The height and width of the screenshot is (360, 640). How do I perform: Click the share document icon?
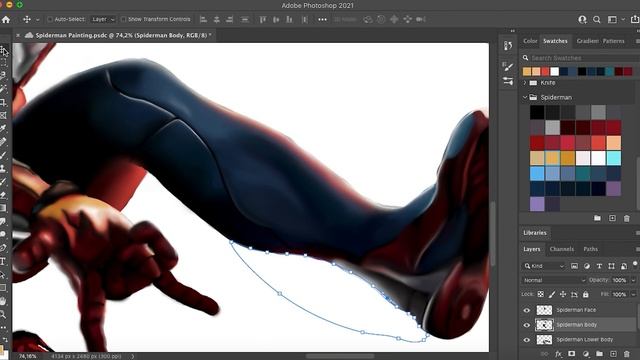coord(635,19)
